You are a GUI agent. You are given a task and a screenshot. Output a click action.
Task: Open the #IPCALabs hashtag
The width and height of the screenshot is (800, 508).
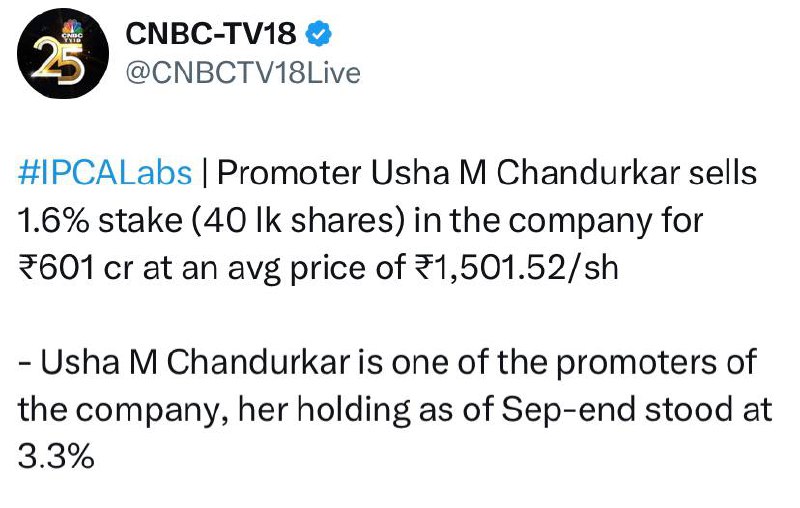(105, 173)
